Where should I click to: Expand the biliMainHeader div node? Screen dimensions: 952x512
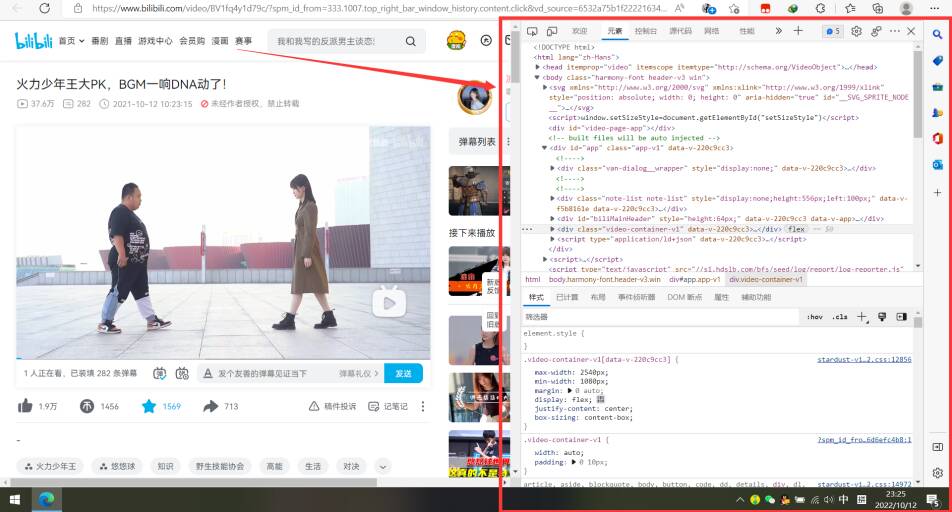[552, 219]
